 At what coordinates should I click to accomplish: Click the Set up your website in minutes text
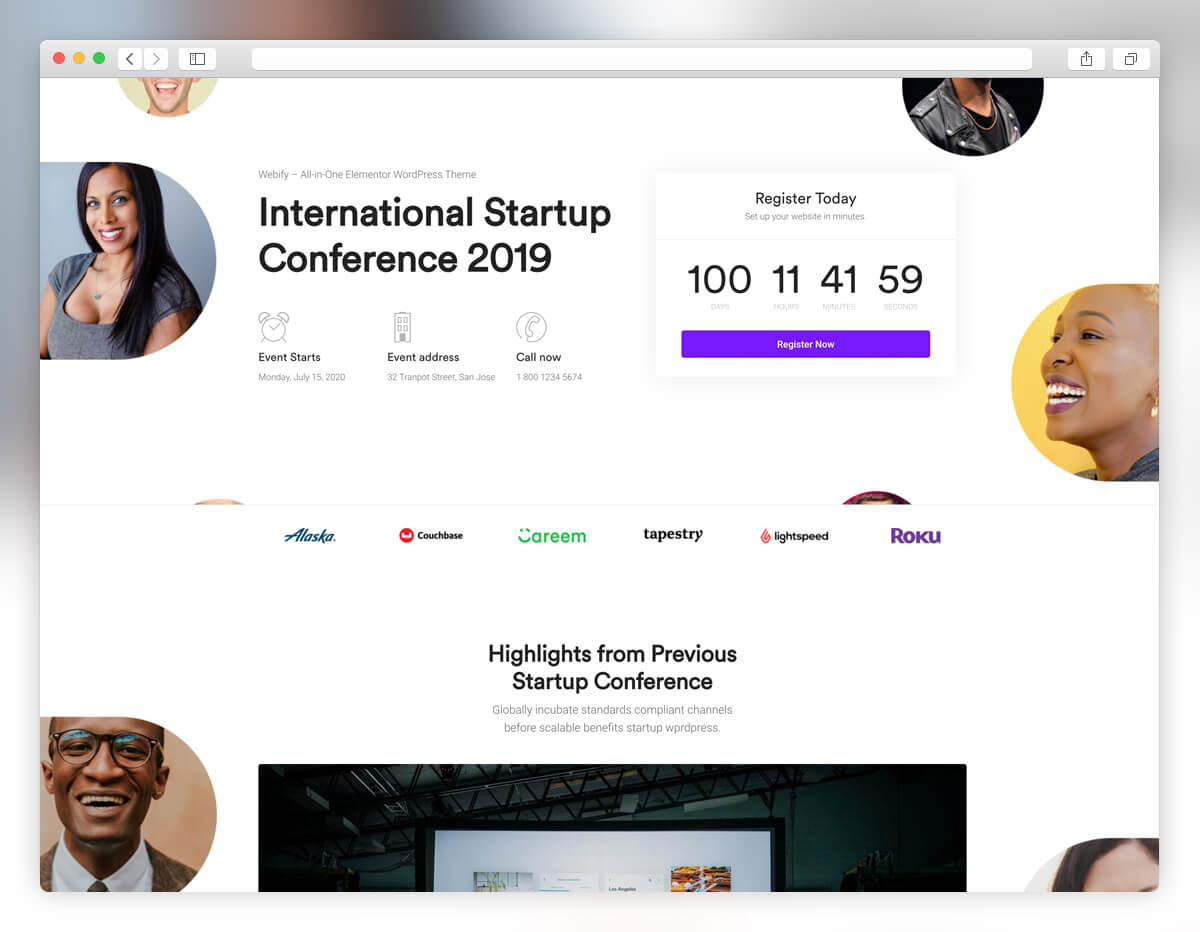pos(806,216)
